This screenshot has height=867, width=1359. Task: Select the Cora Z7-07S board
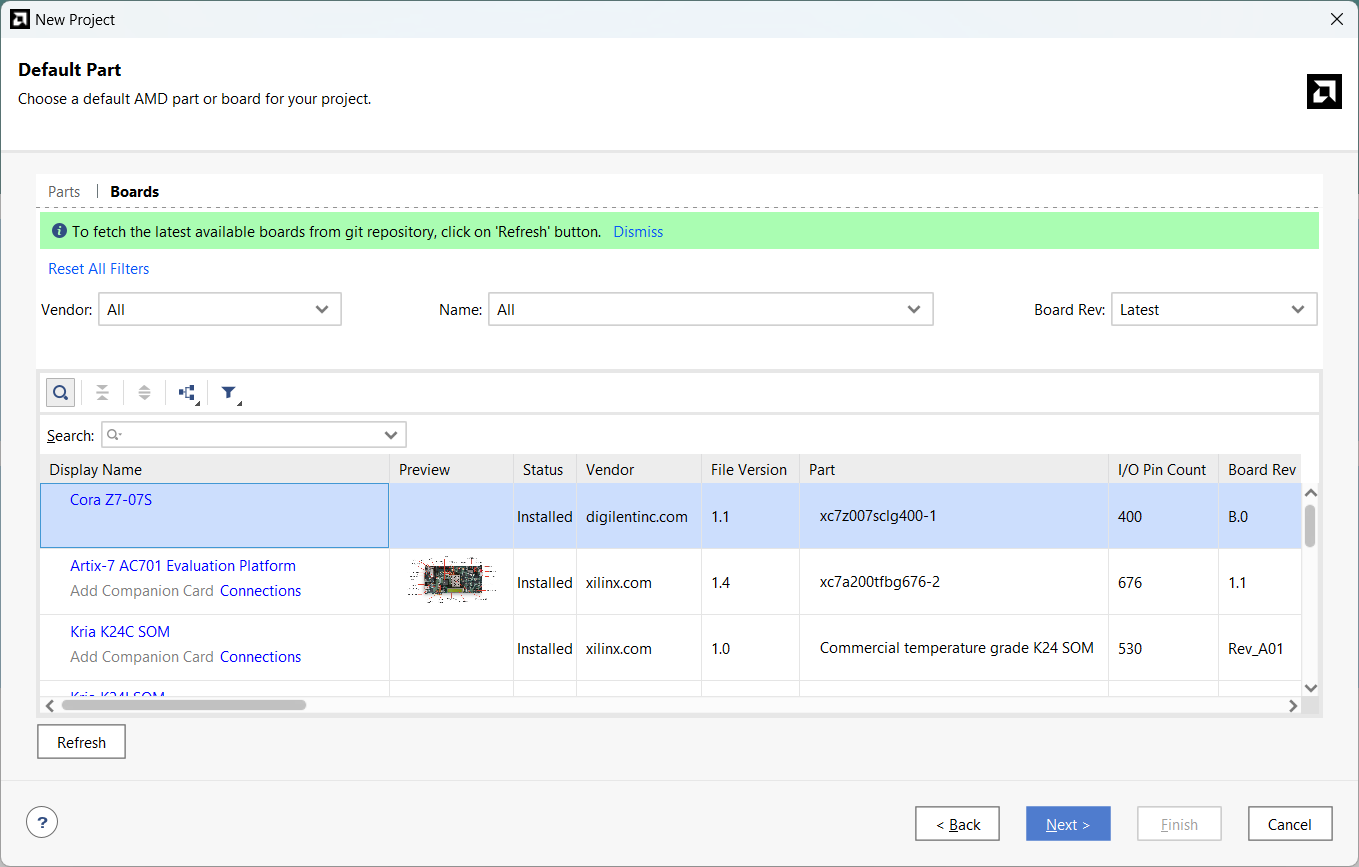(x=111, y=500)
